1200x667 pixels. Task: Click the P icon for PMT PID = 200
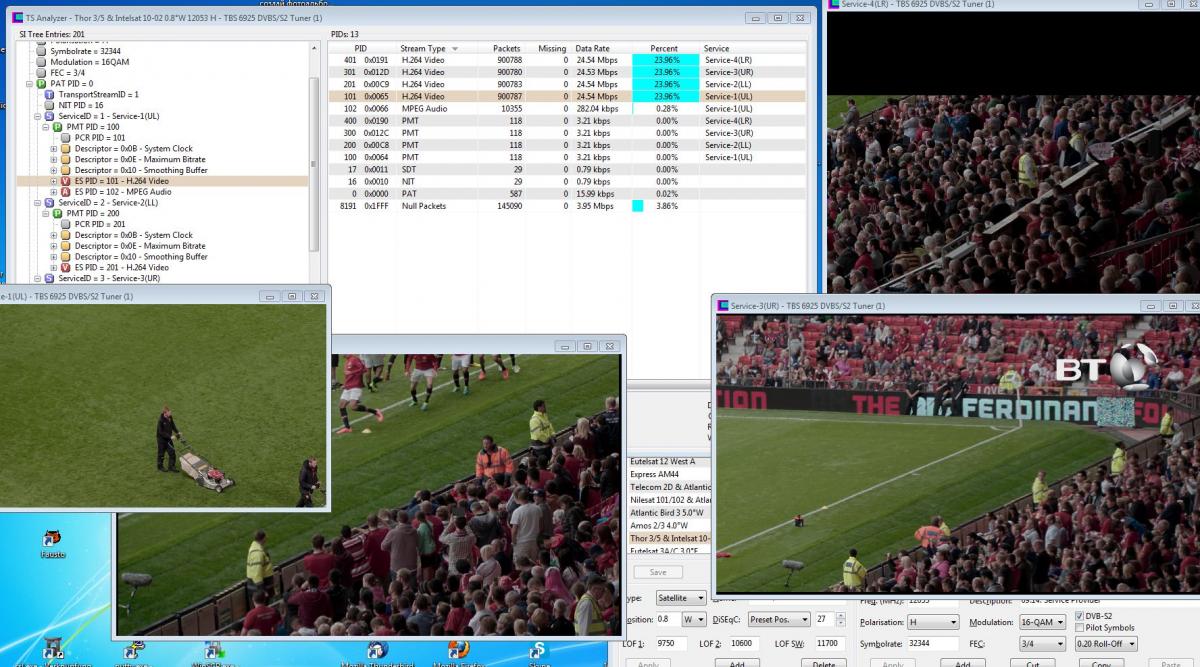point(57,214)
